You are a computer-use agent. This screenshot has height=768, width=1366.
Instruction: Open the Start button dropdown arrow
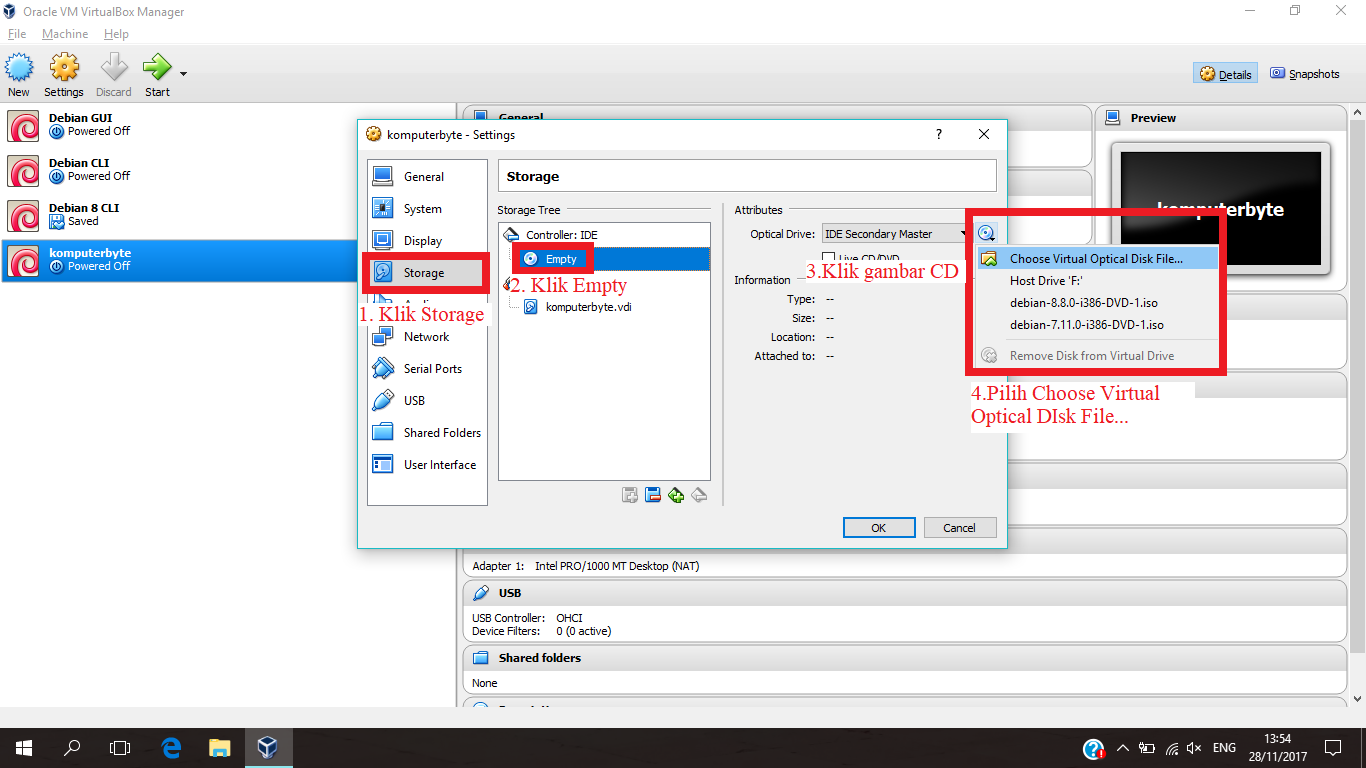183,74
